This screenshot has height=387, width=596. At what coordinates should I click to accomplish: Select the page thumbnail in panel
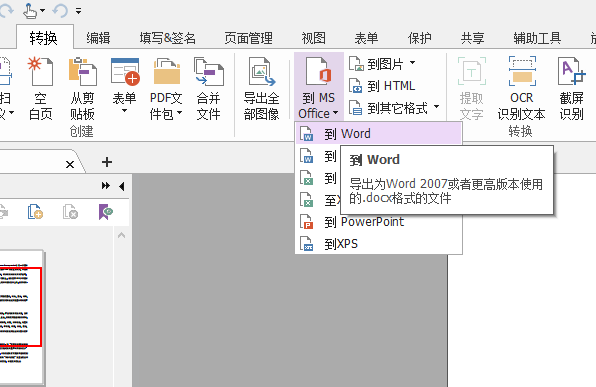pos(21,316)
